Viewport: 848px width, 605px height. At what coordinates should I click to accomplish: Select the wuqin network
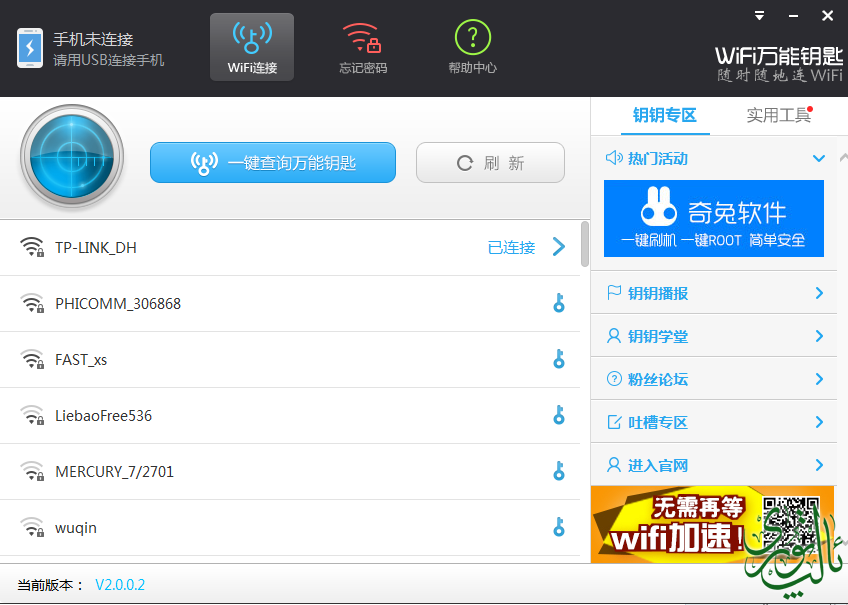[290, 528]
